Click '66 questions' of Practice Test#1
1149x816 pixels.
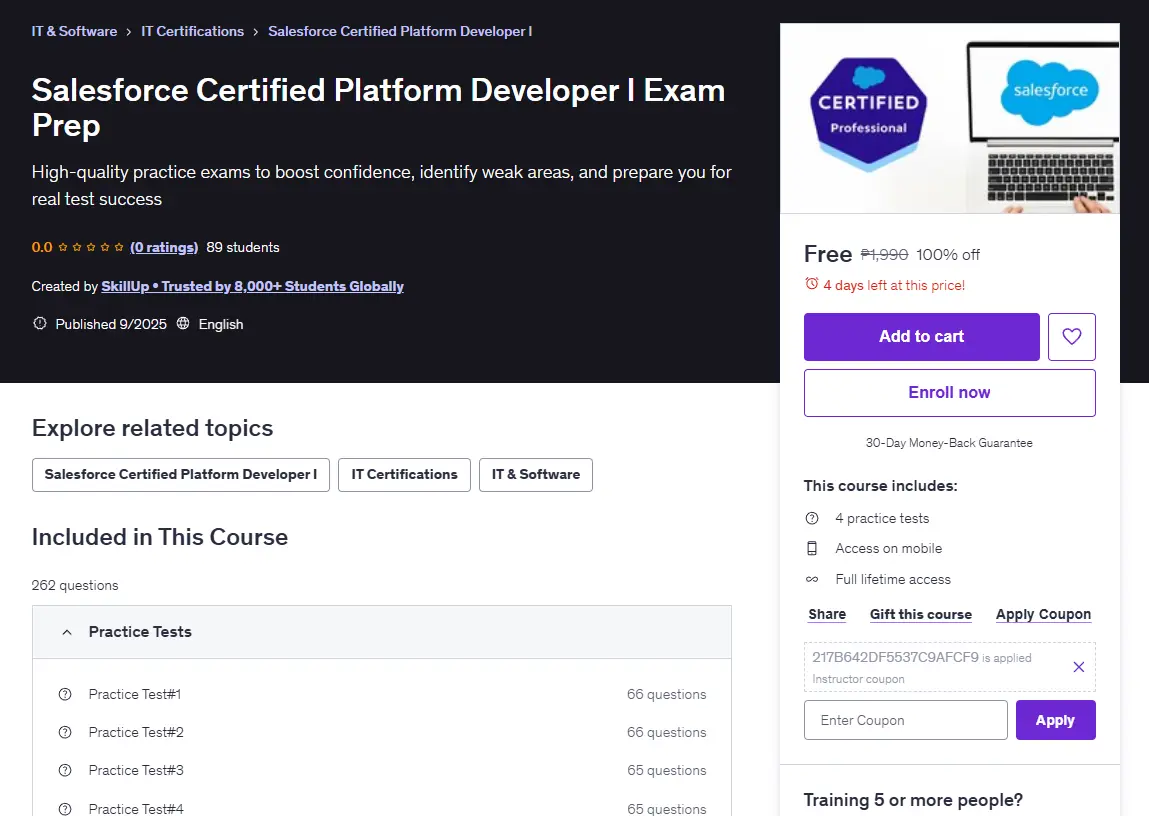[666, 694]
